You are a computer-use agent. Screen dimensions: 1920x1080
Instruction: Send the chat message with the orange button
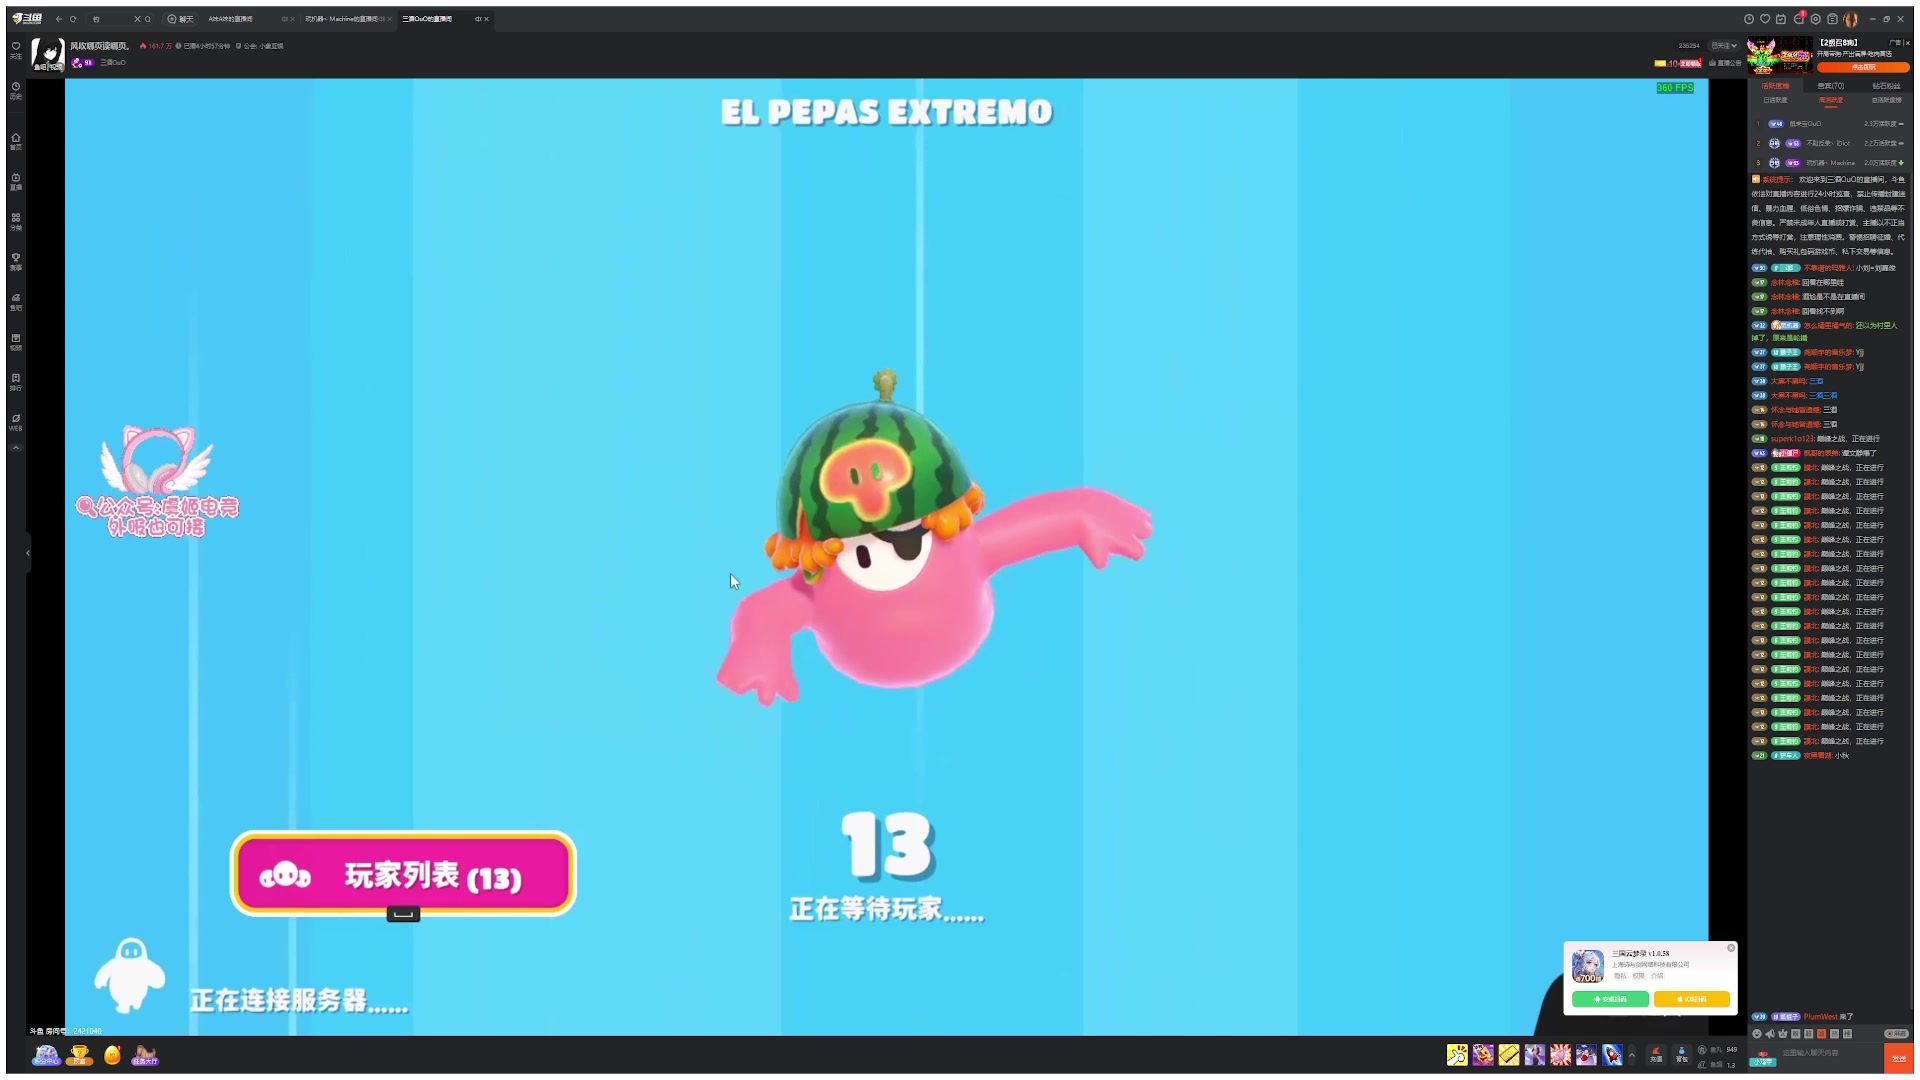coord(1898,1058)
